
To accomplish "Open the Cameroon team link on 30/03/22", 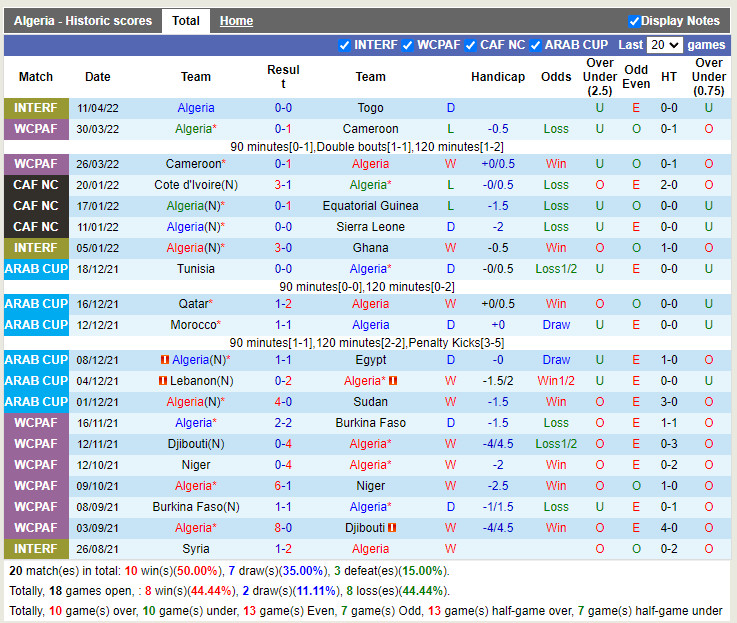I will [370, 129].
